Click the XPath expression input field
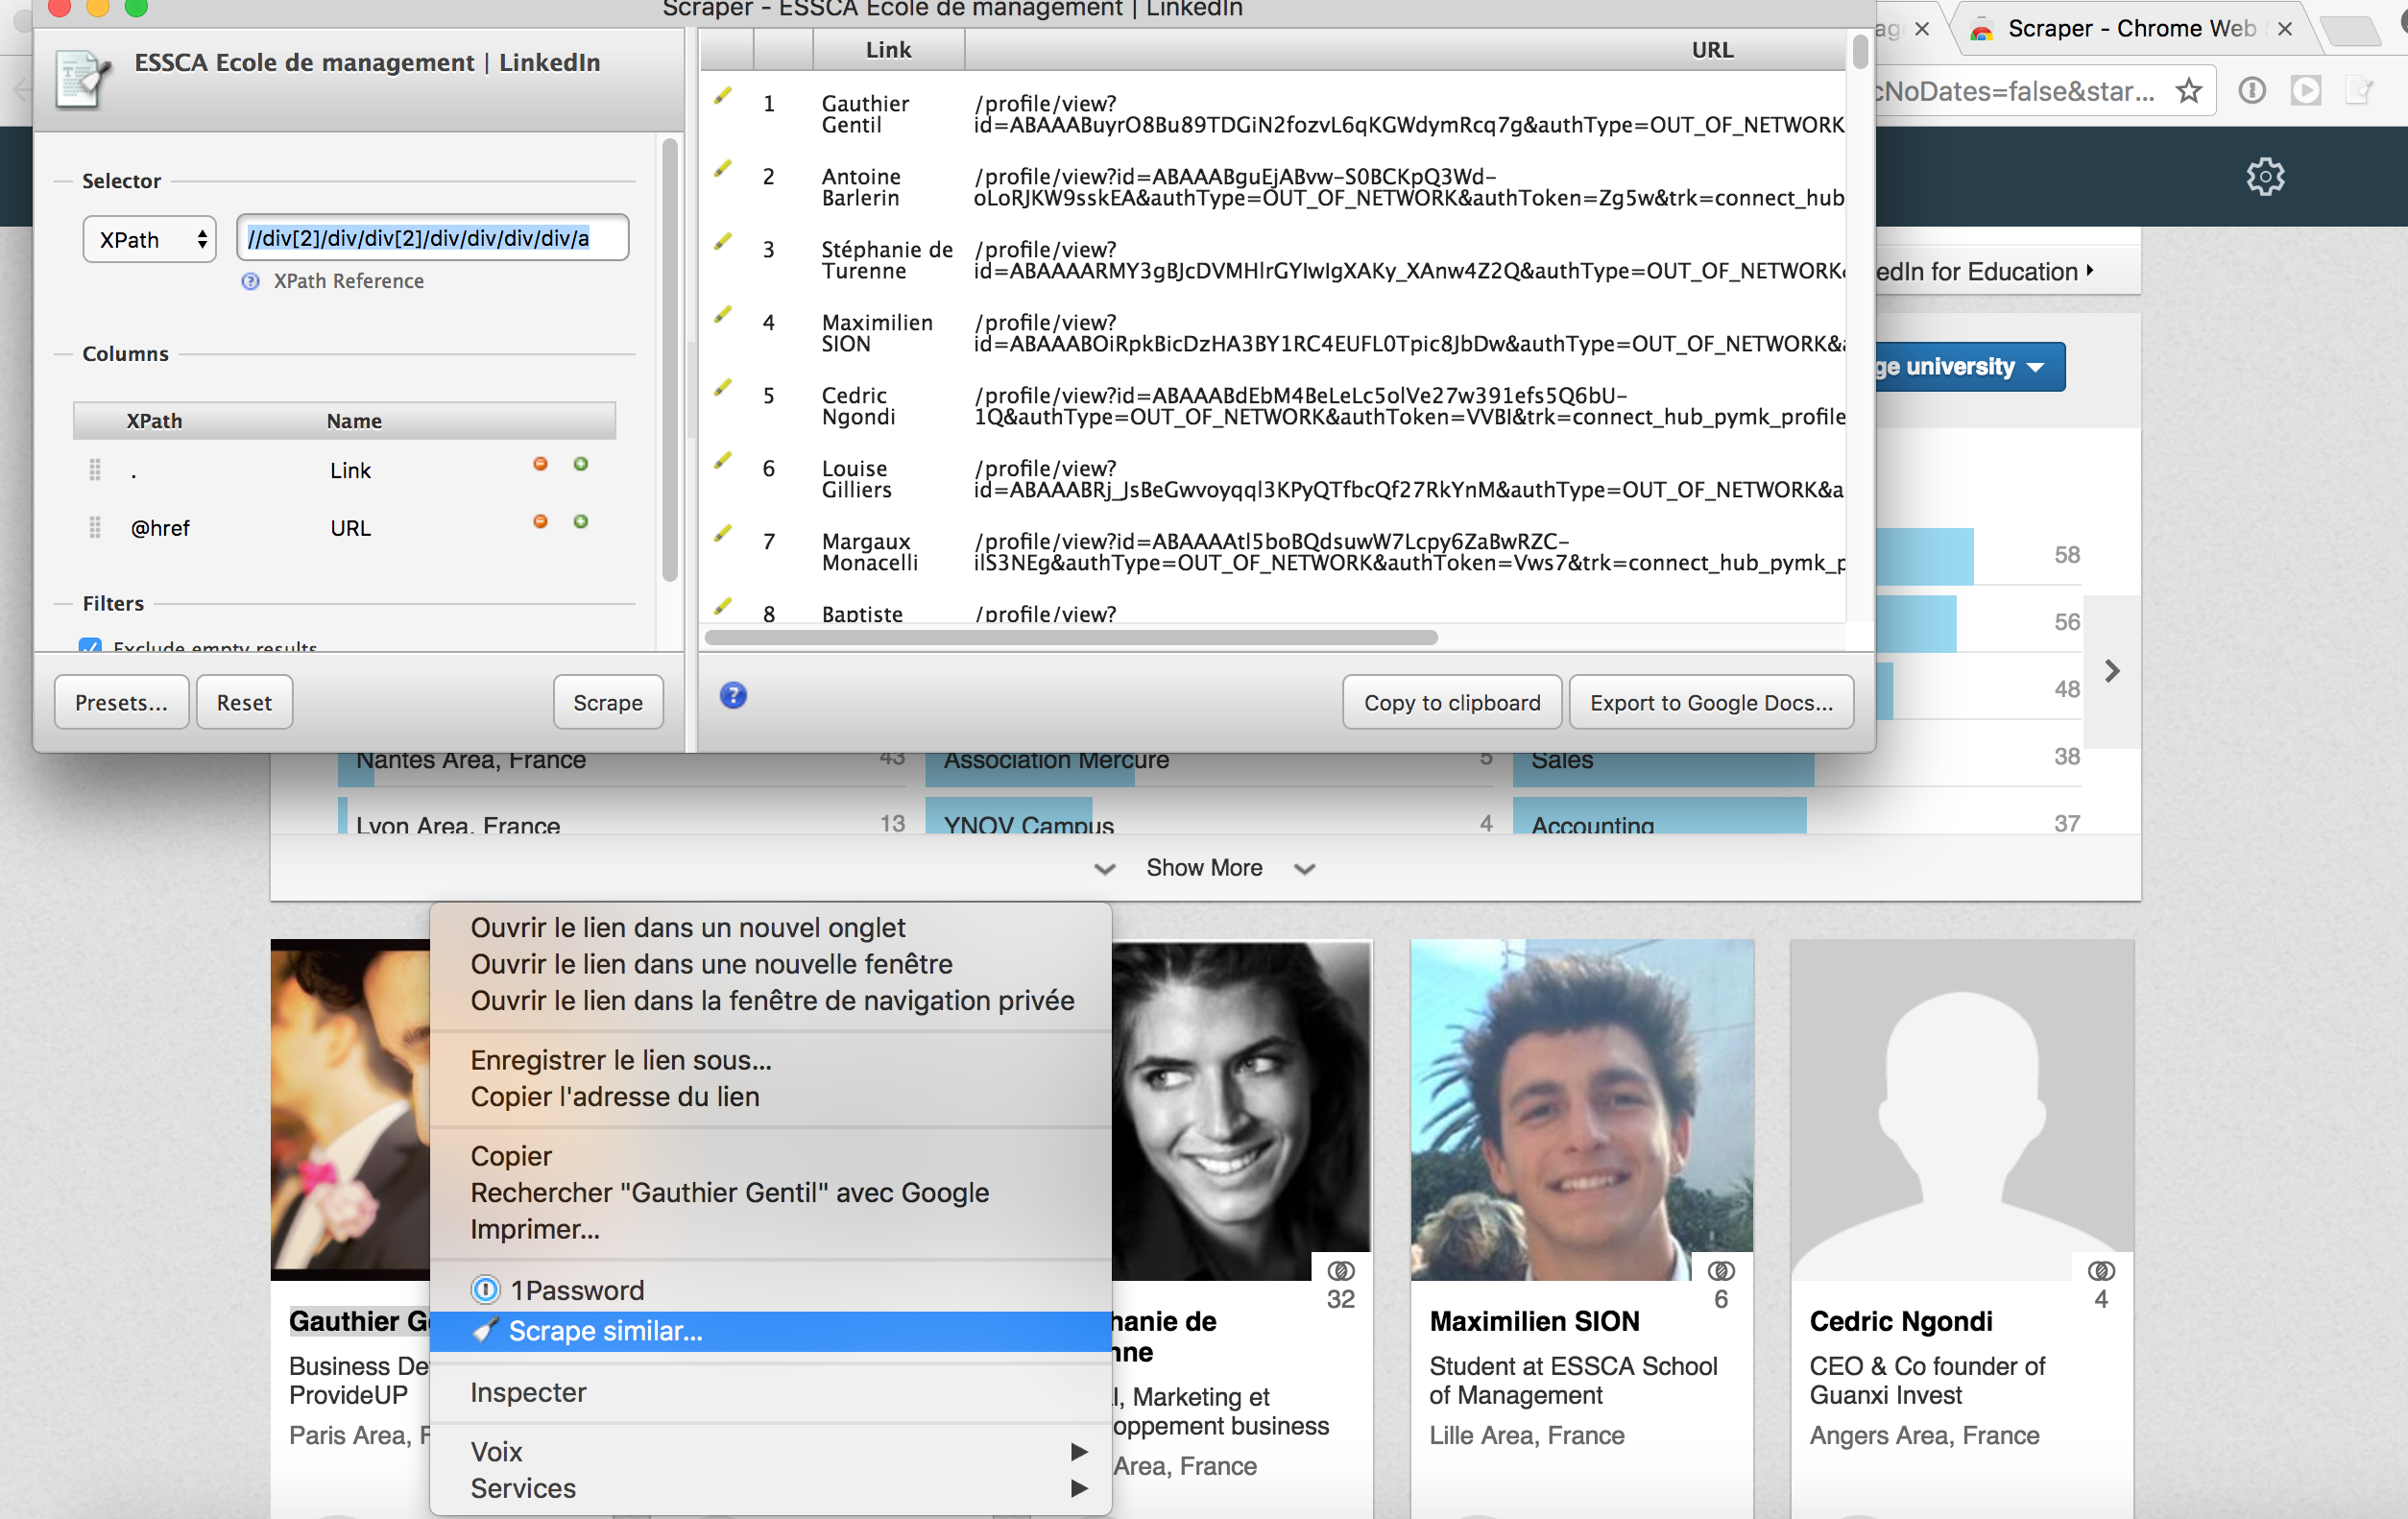2408x1519 pixels. [432, 238]
